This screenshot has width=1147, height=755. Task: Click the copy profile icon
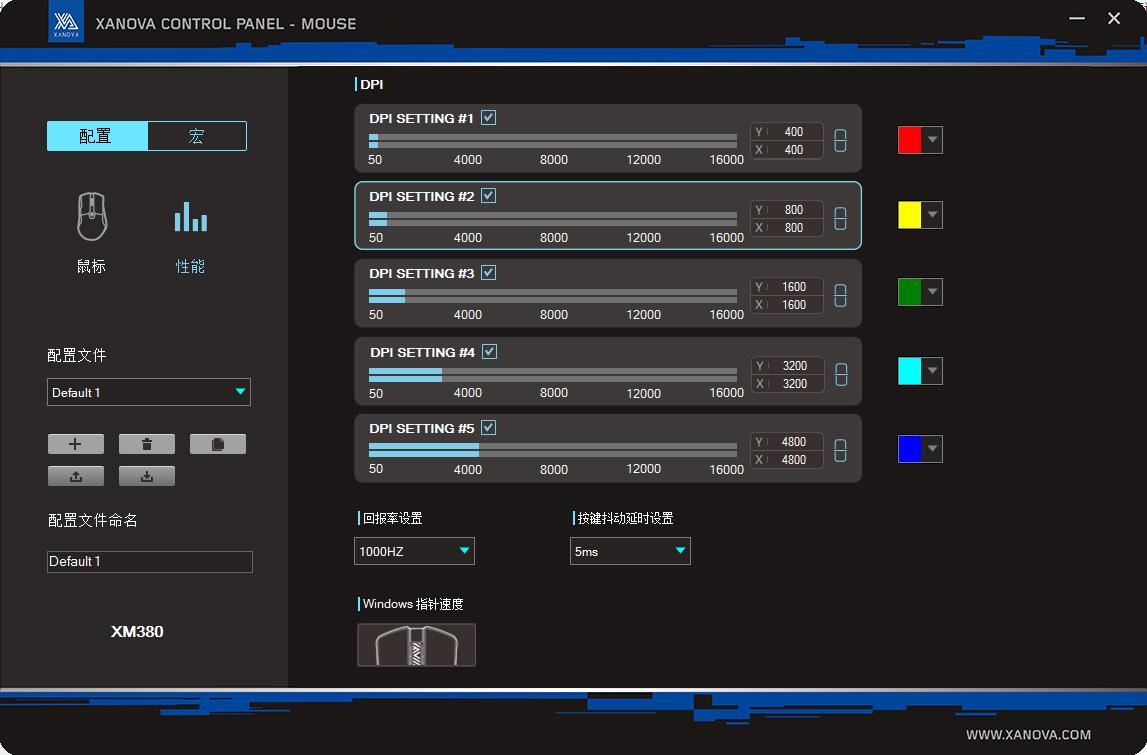pyautogui.click(x=217, y=444)
